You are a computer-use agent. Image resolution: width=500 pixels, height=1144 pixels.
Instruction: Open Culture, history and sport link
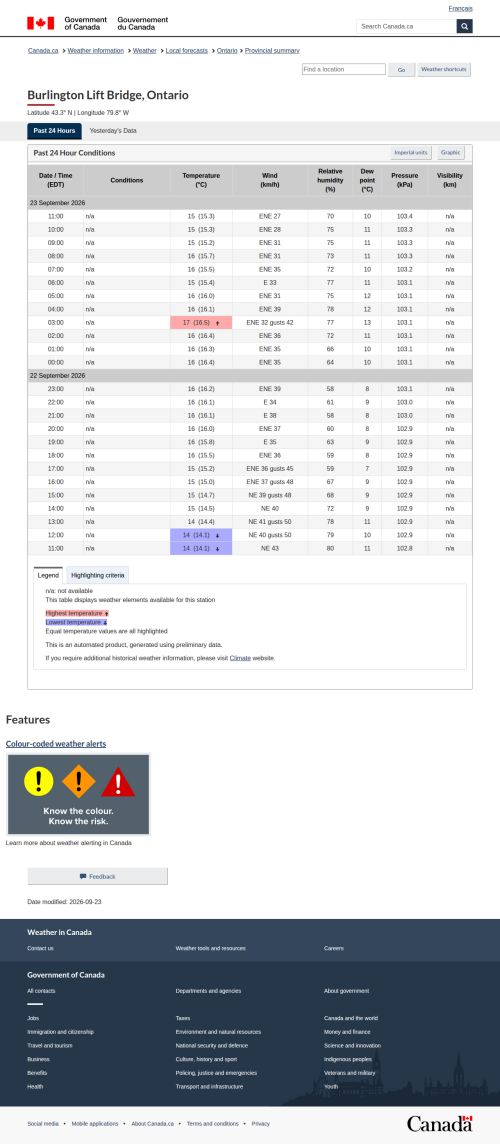tap(207, 1059)
